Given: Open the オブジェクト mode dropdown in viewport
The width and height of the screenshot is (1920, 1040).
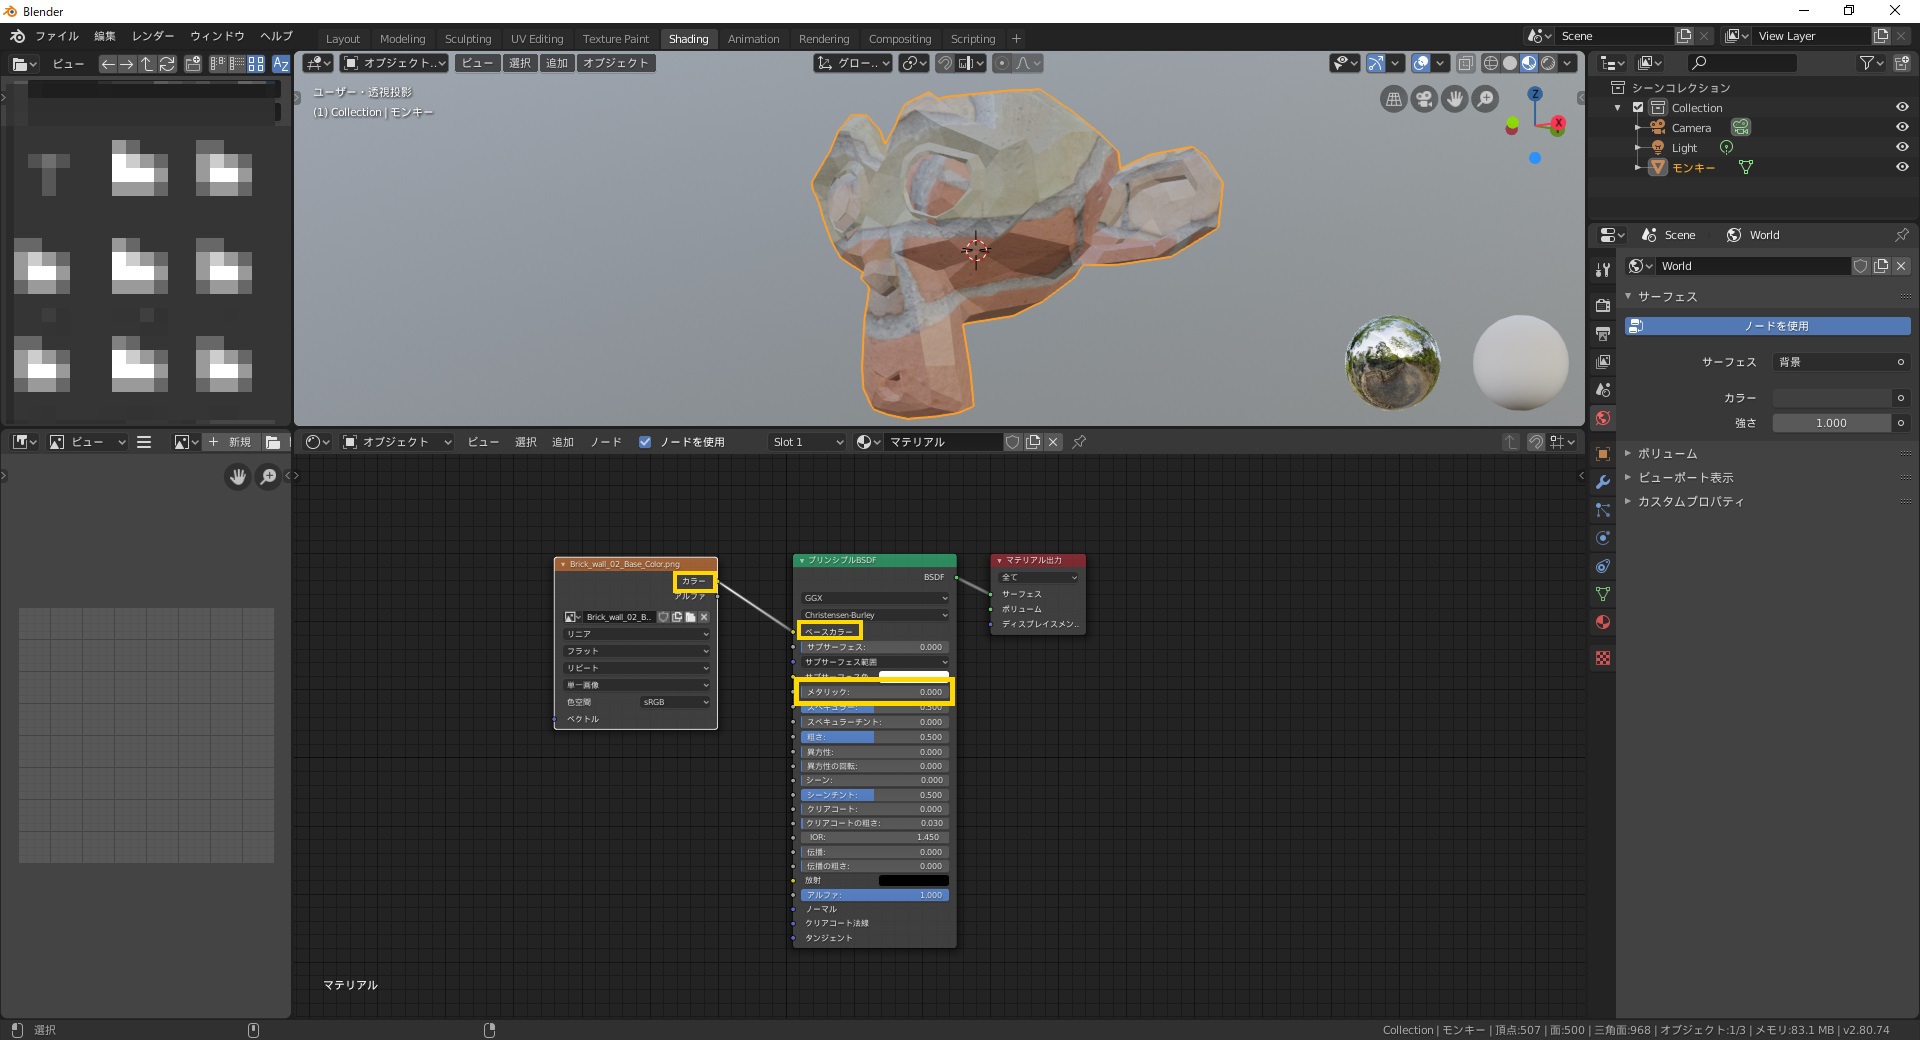Looking at the screenshot, I should coord(396,63).
